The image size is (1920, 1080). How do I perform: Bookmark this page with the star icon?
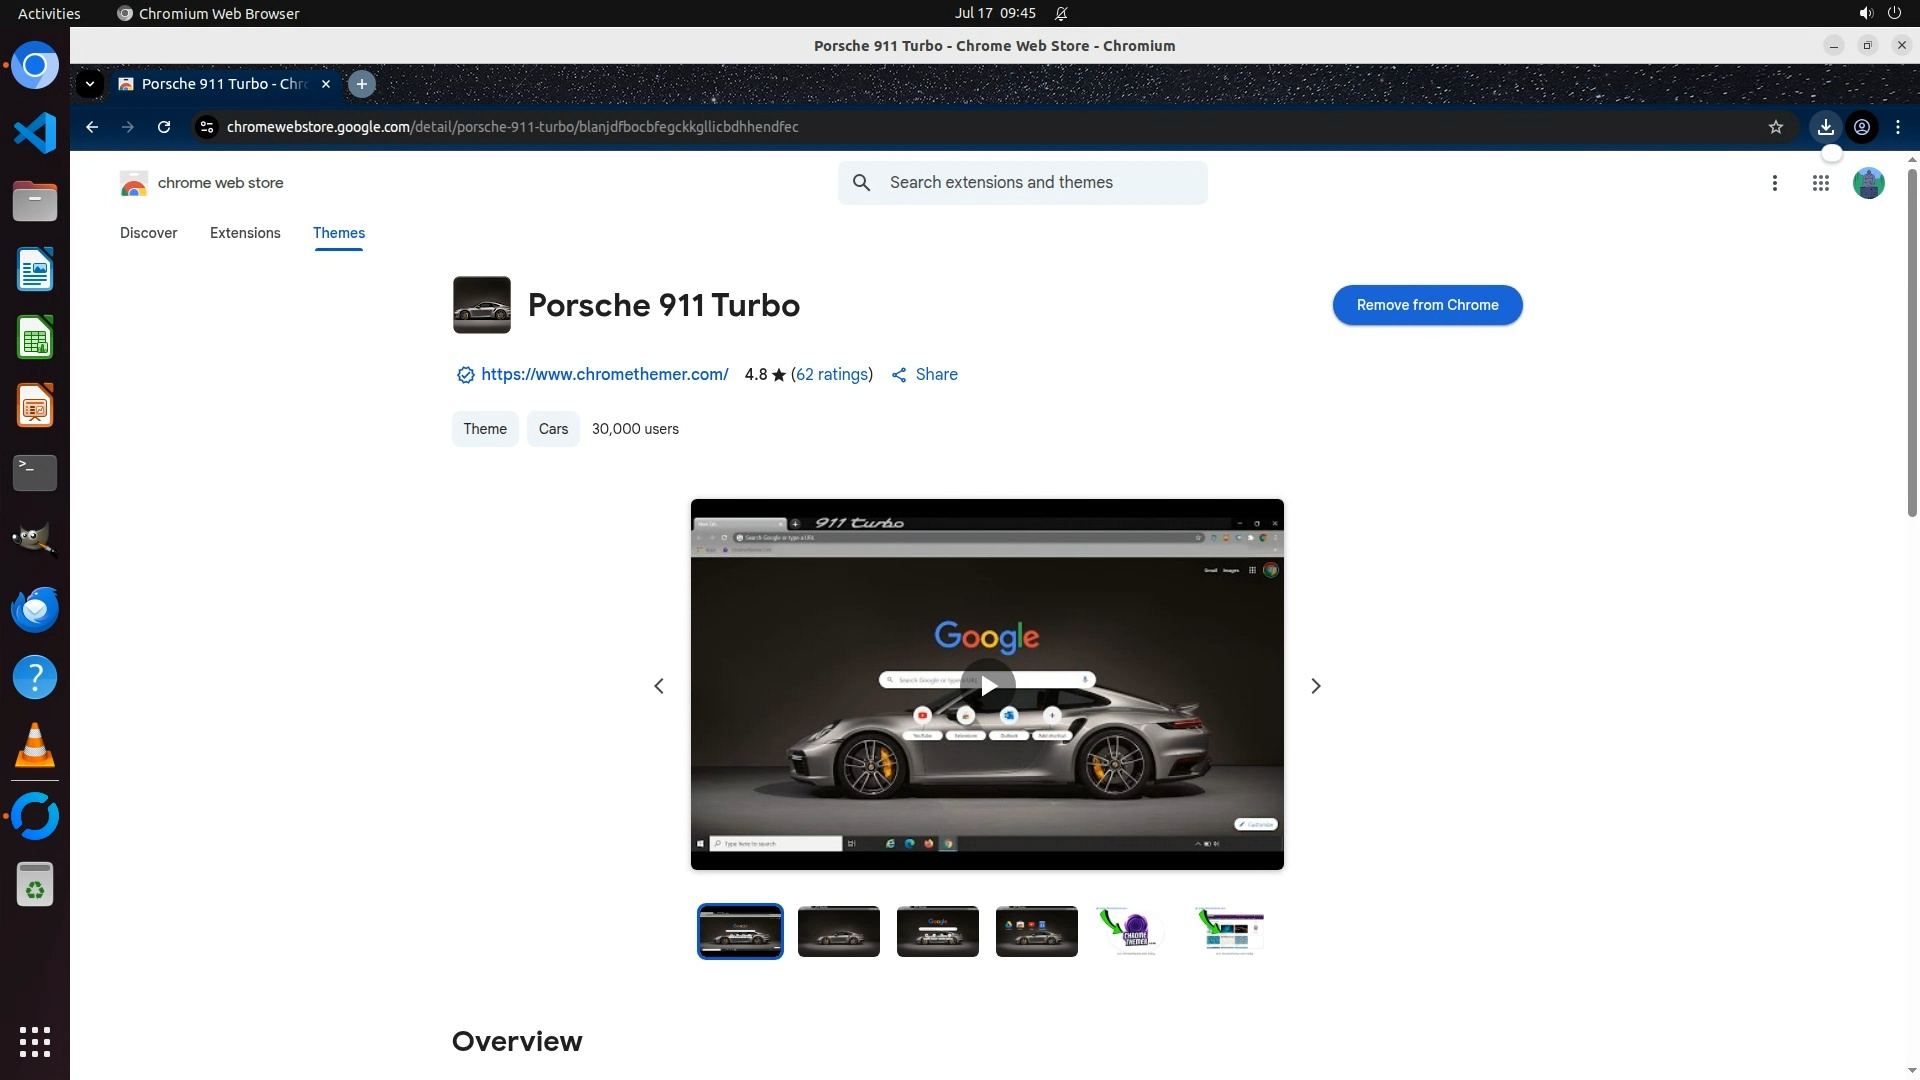point(1775,127)
